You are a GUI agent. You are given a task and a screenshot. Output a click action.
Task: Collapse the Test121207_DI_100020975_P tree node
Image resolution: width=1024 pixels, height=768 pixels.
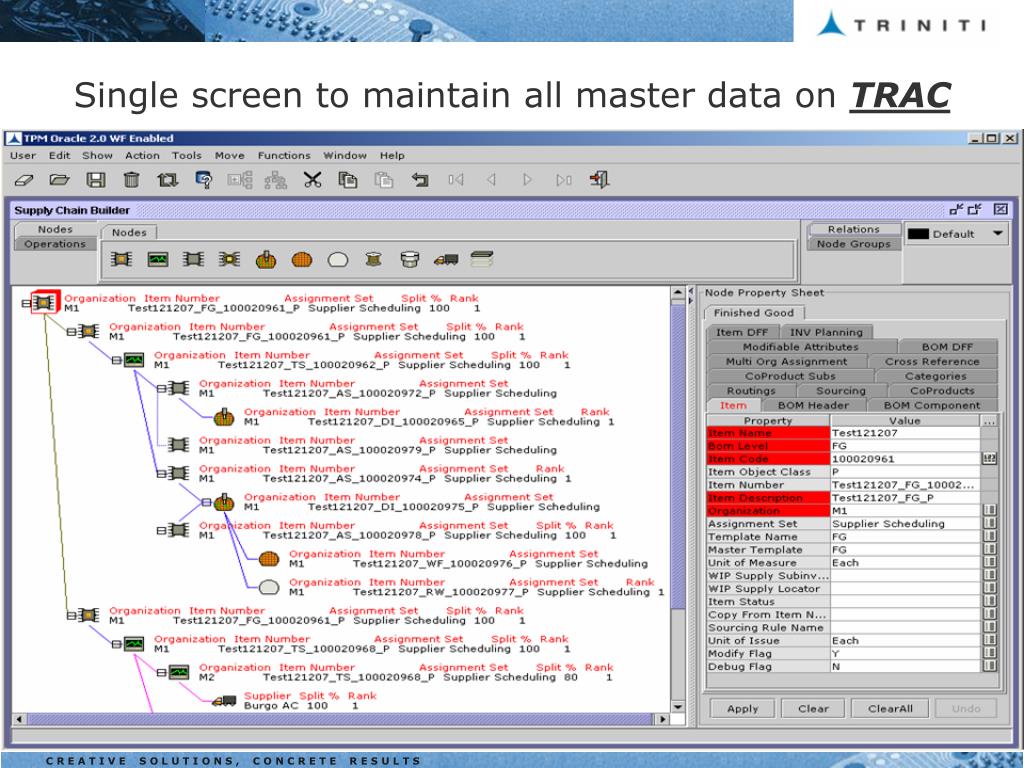coord(206,502)
